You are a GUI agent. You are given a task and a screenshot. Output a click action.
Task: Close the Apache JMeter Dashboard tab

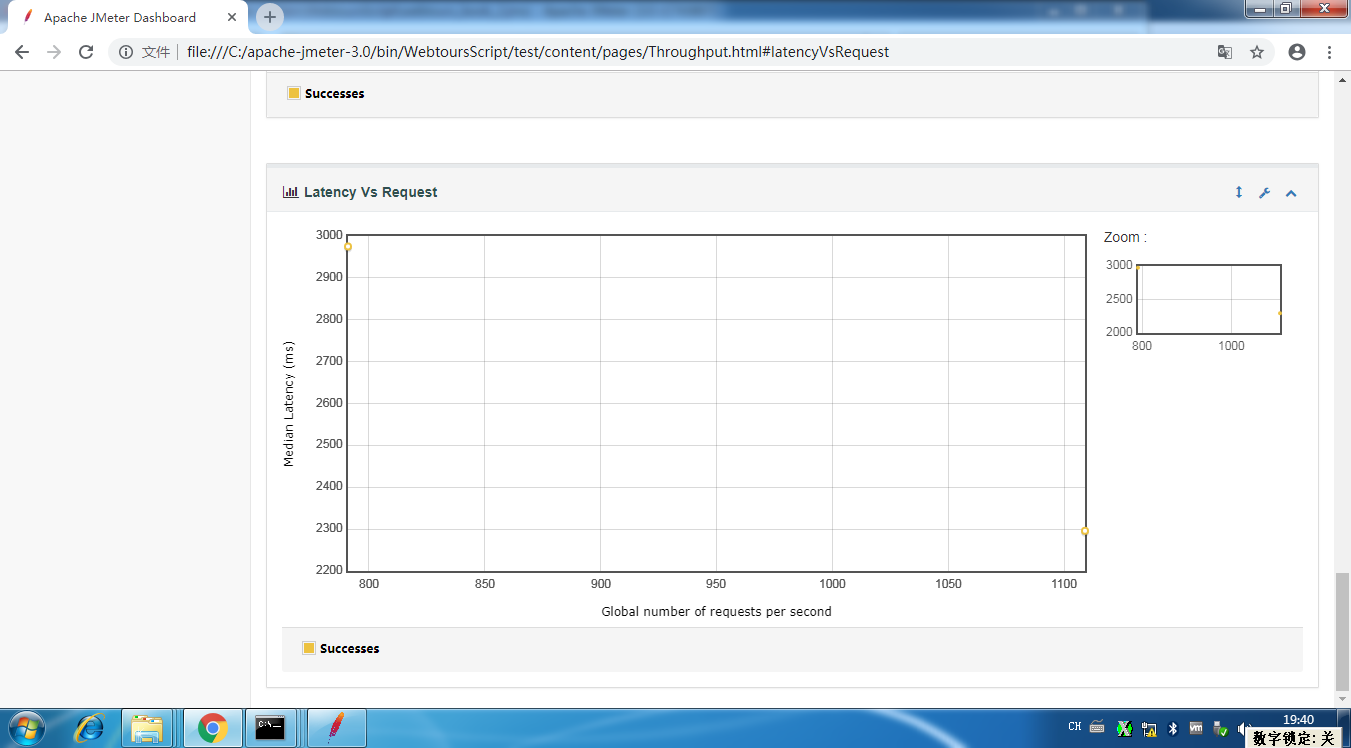pyautogui.click(x=232, y=17)
